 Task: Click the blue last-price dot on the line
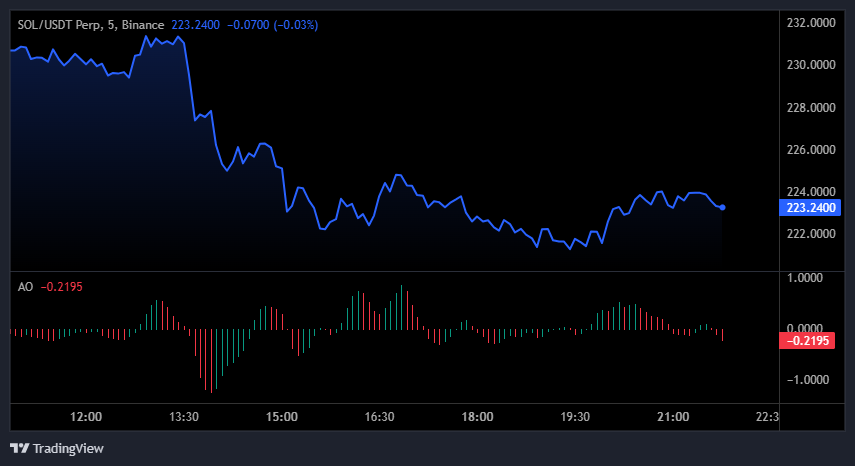click(723, 207)
